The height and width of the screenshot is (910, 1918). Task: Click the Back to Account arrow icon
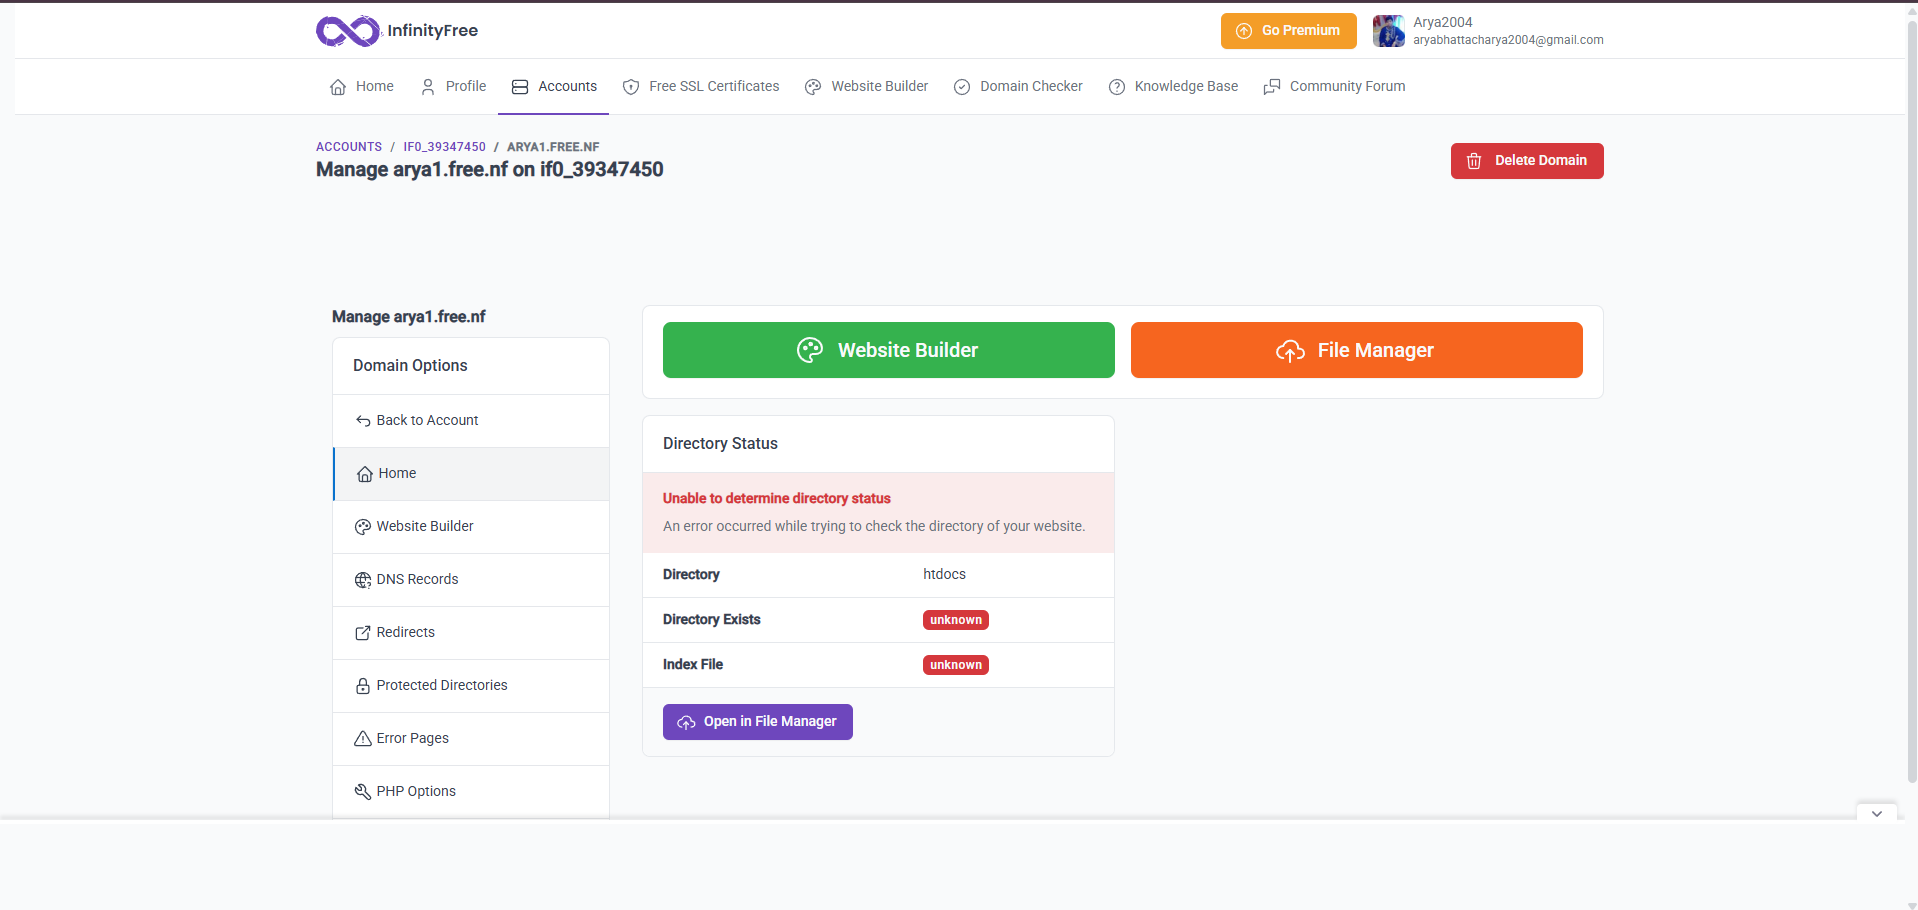pos(363,421)
